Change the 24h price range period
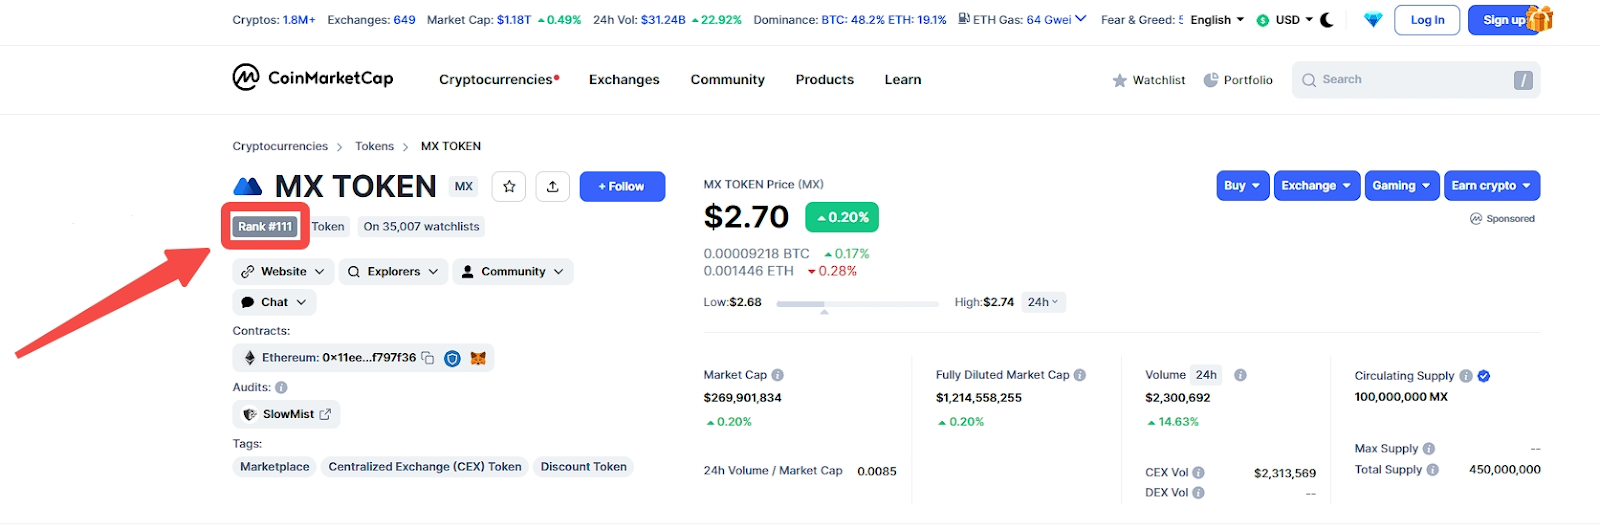 1043,302
